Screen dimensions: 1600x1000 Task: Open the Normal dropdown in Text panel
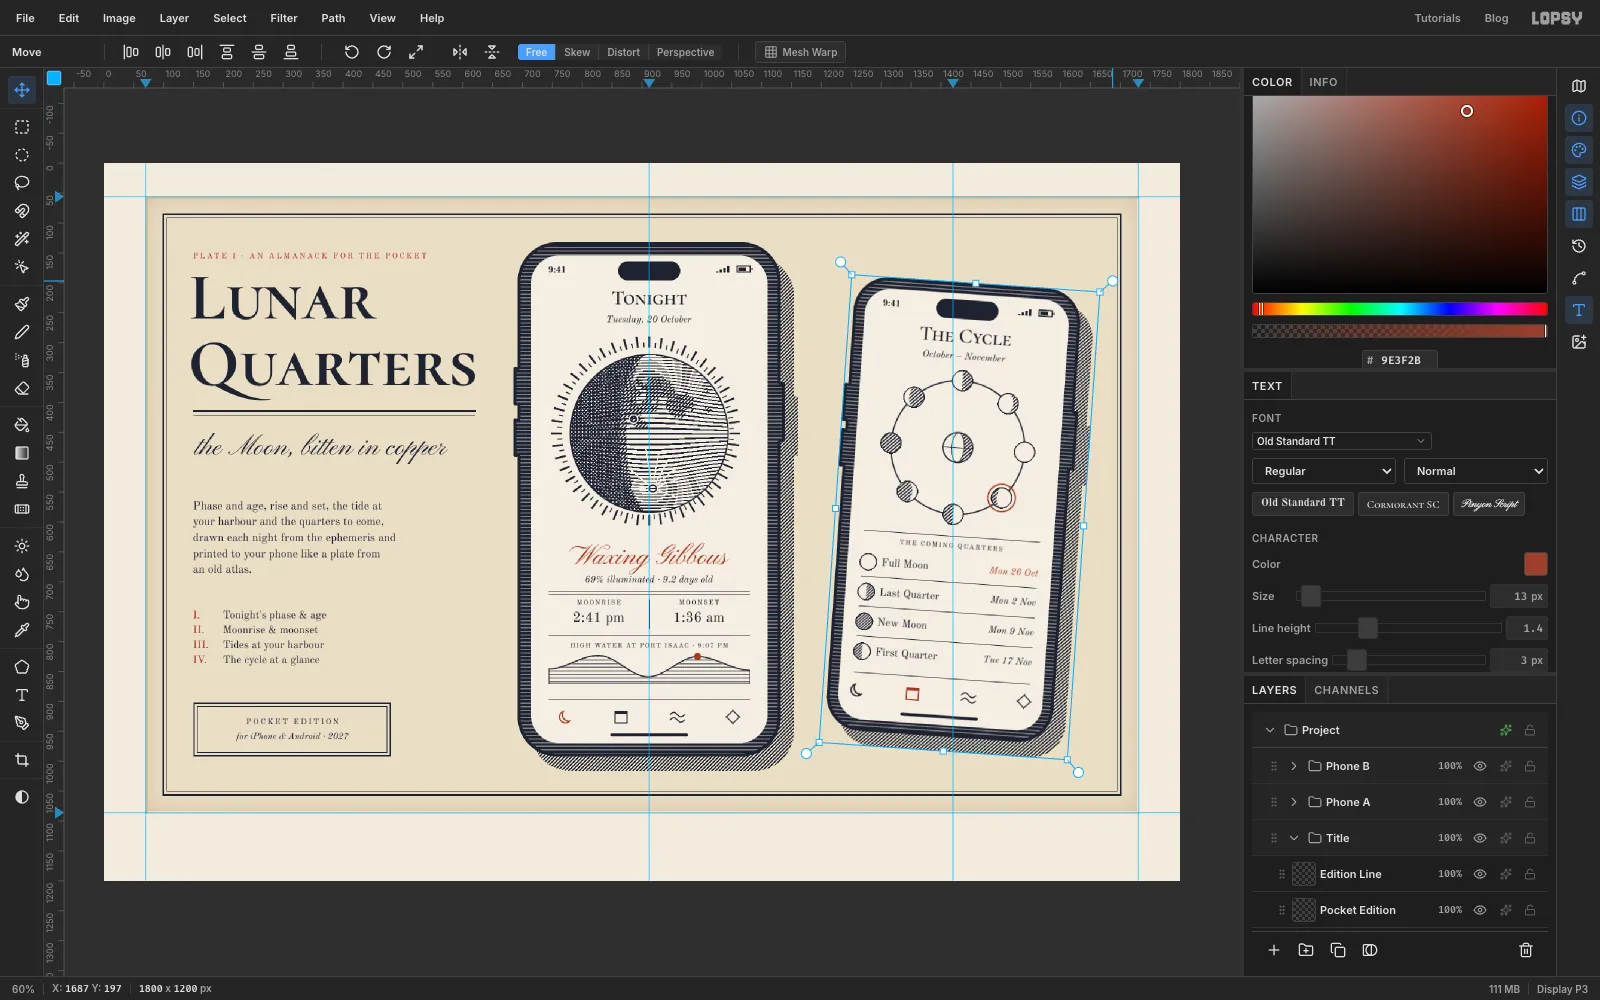pyautogui.click(x=1476, y=471)
